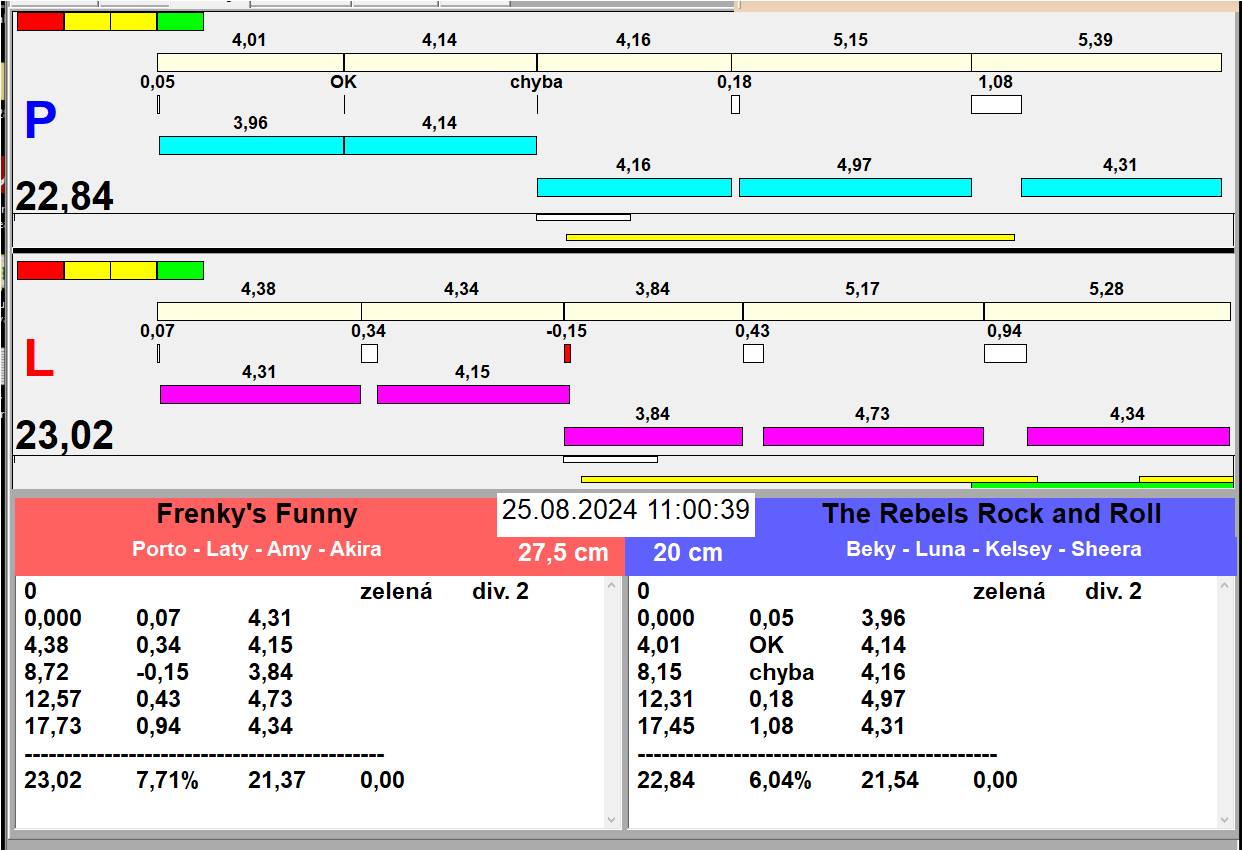Click the white 1,08 pass box in lane P
The image size is (1242, 850).
(x=996, y=104)
